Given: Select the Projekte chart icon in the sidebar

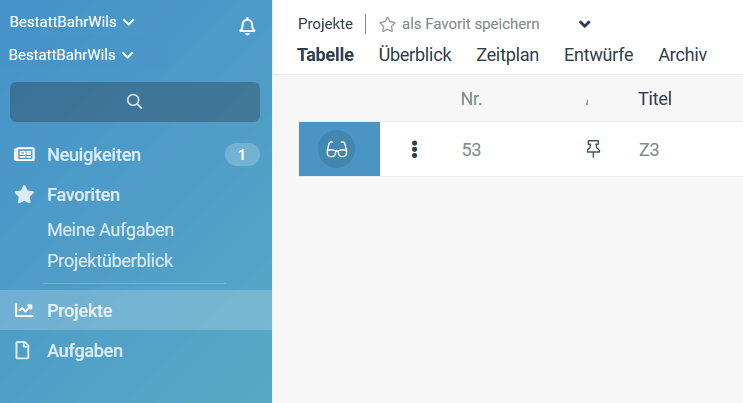Looking at the screenshot, I should (24, 311).
